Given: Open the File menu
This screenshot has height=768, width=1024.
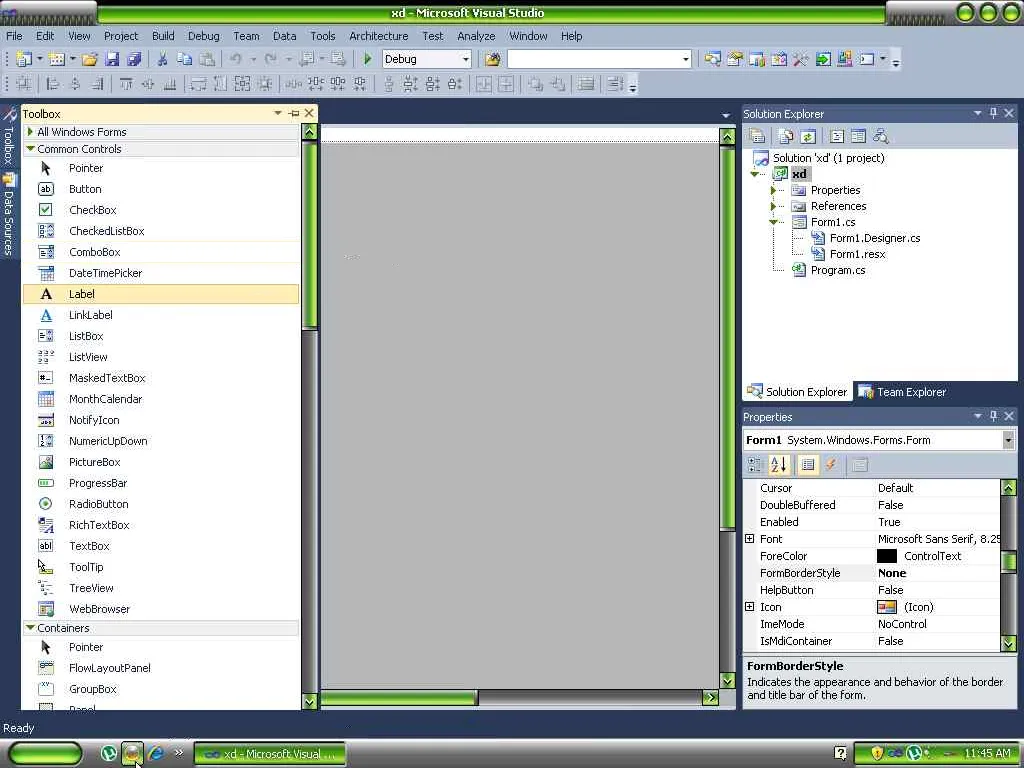Looking at the screenshot, I should click(x=14, y=36).
